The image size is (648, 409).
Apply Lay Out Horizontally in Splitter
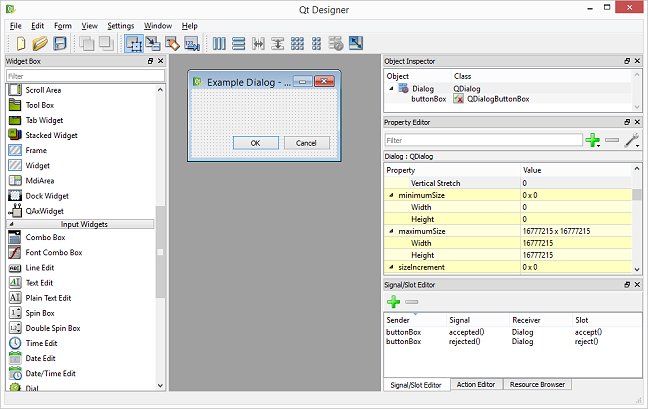click(x=258, y=43)
